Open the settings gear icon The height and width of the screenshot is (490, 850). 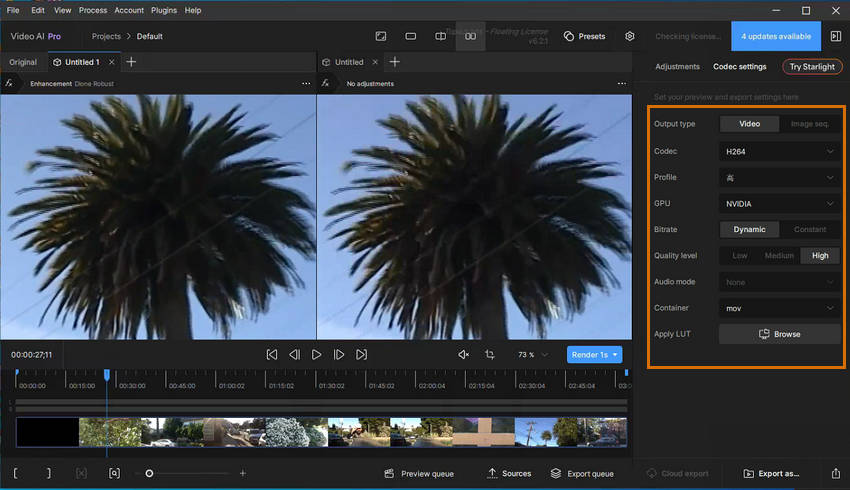point(629,36)
